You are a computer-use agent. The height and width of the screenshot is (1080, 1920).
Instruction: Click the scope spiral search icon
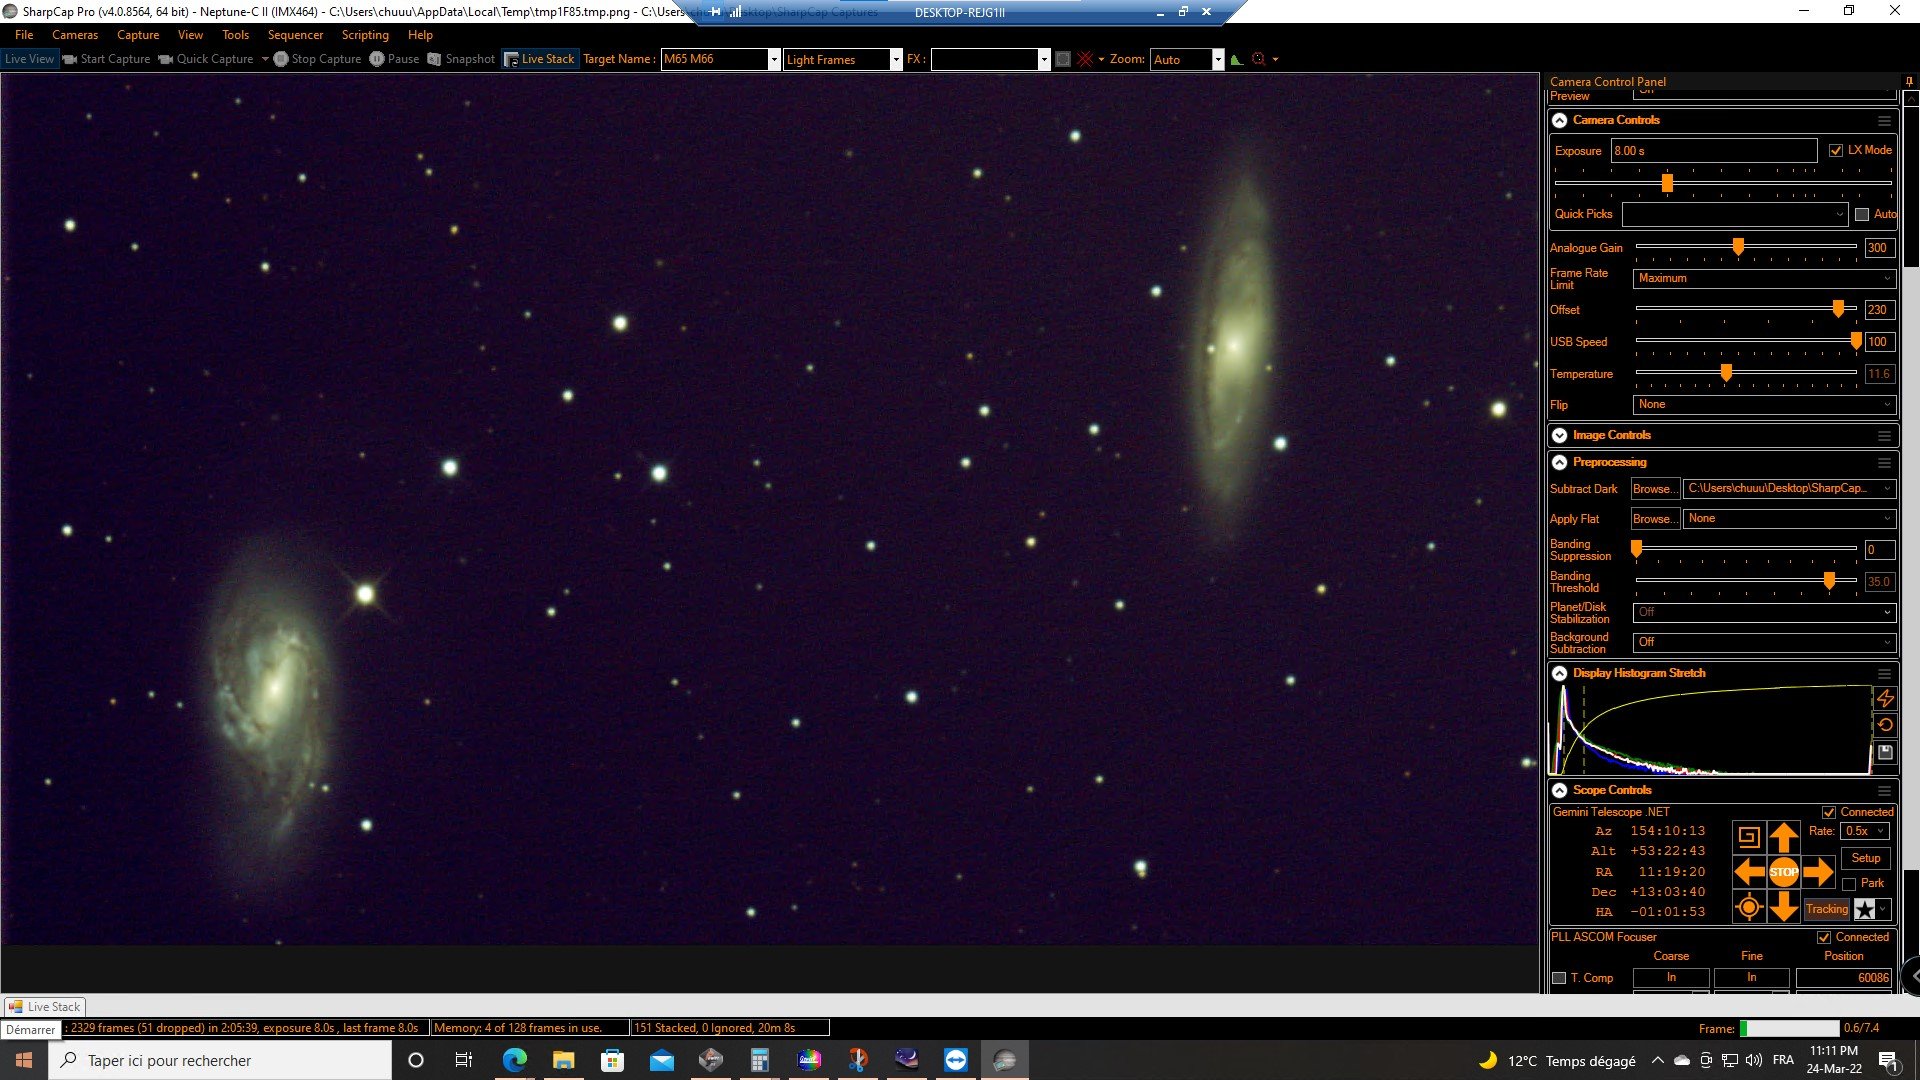(x=1748, y=838)
